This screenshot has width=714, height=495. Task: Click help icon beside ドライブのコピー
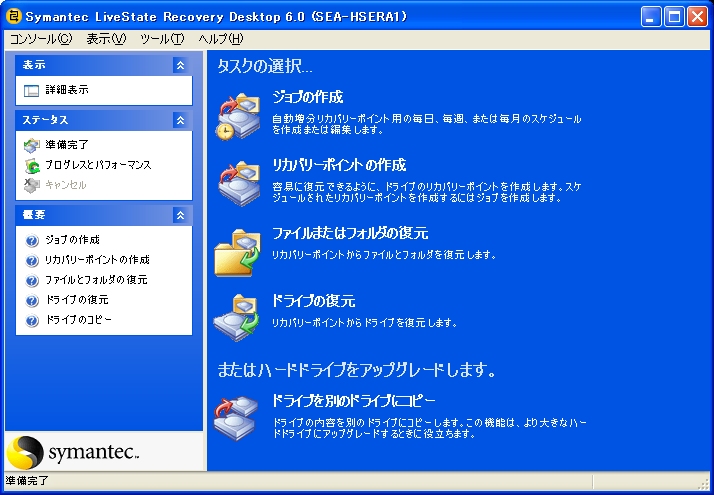(32, 320)
